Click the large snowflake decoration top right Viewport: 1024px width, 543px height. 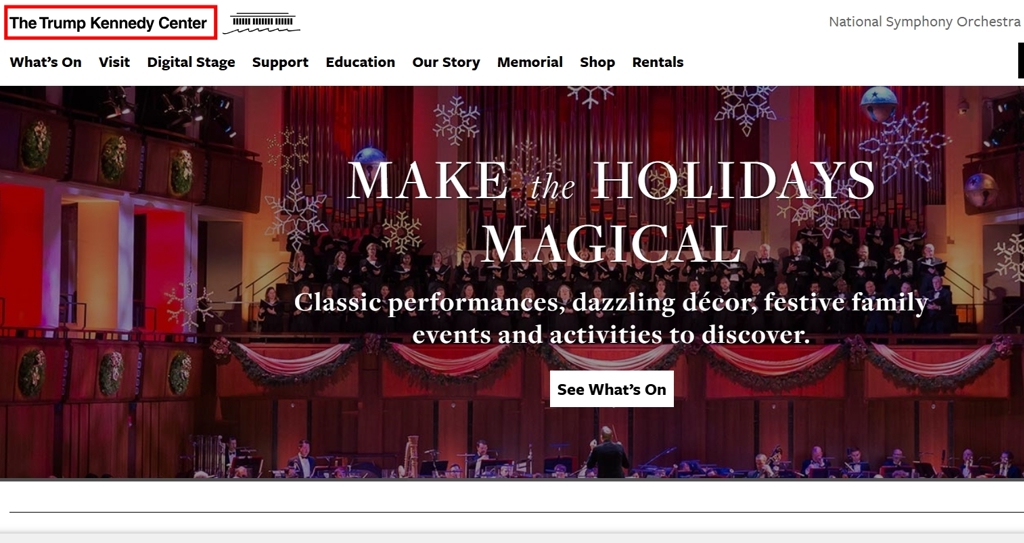[x=904, y=142]
